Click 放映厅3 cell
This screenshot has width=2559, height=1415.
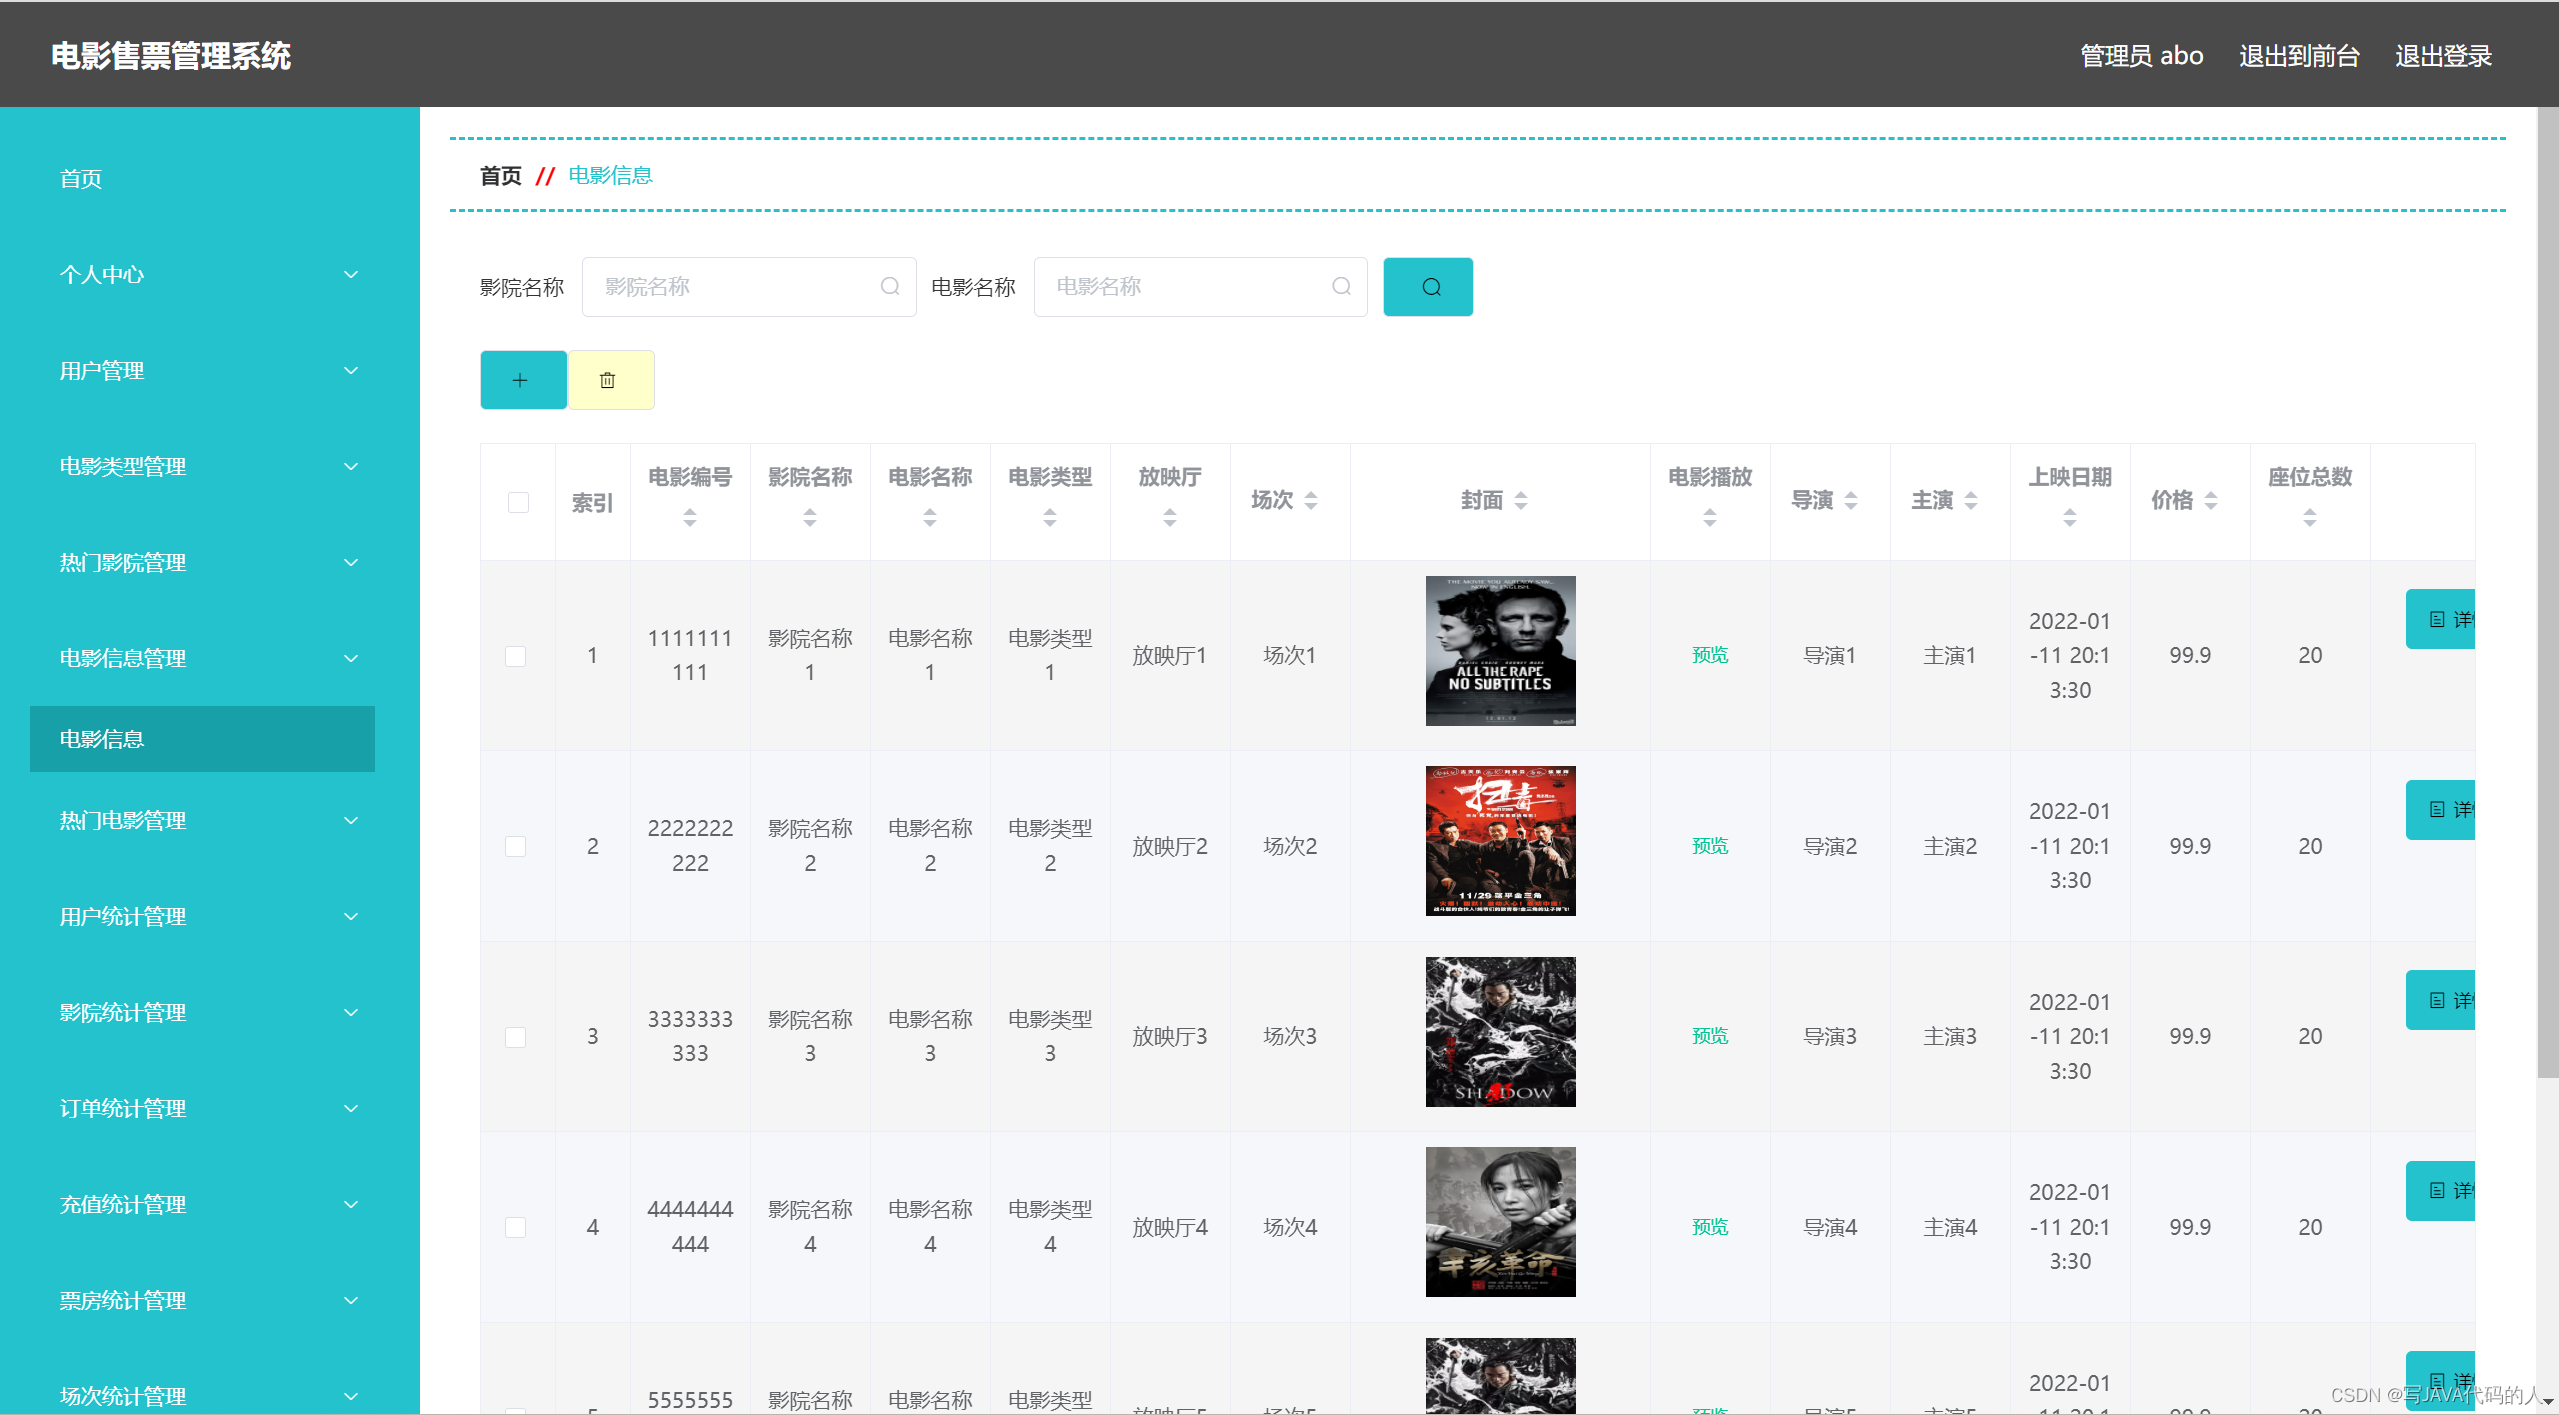tap(1170, 1037)
